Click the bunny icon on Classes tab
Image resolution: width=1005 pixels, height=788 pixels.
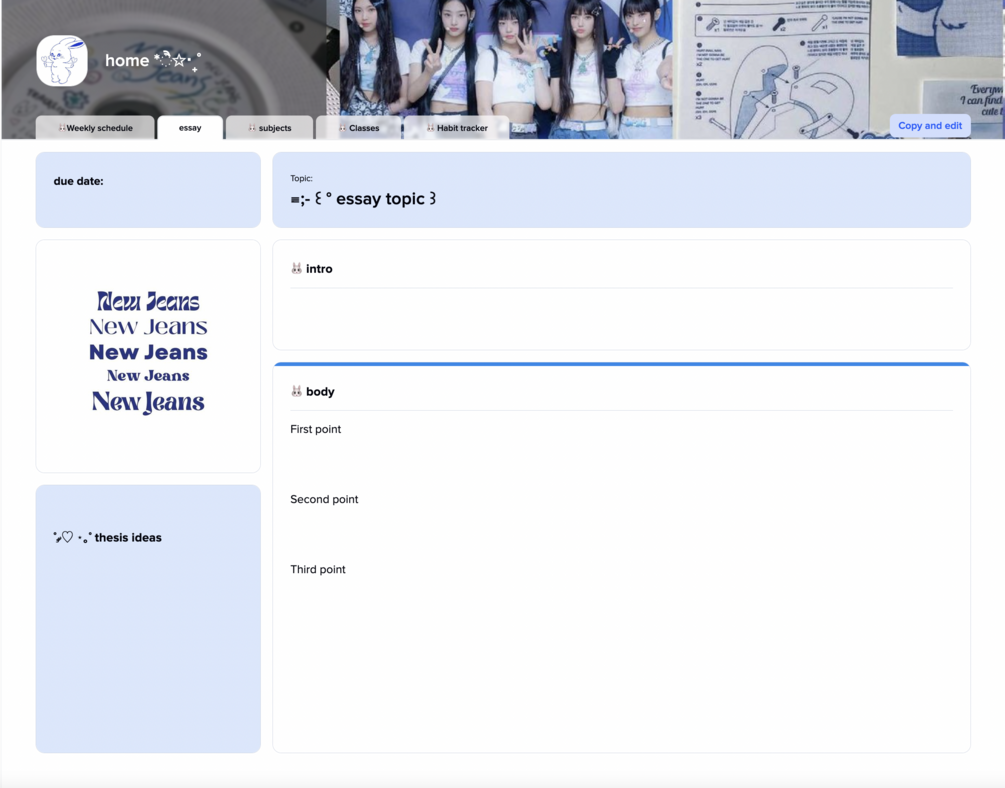click(x=342, y=128)
